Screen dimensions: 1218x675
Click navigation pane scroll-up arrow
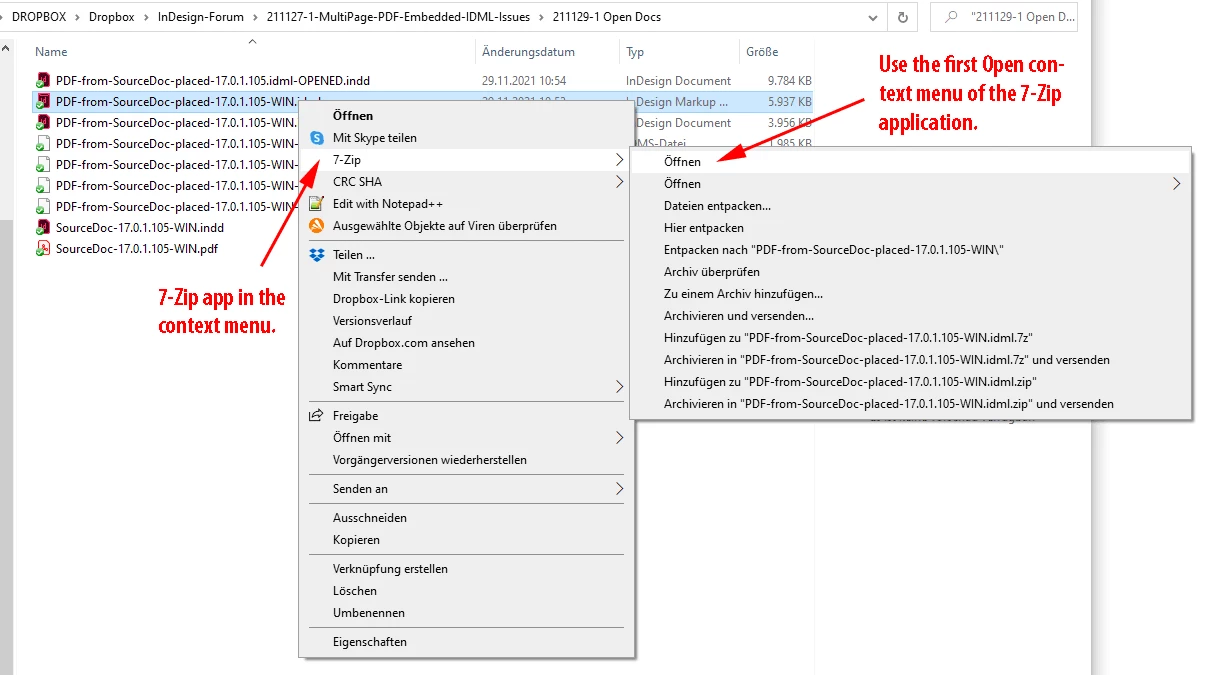7,48
